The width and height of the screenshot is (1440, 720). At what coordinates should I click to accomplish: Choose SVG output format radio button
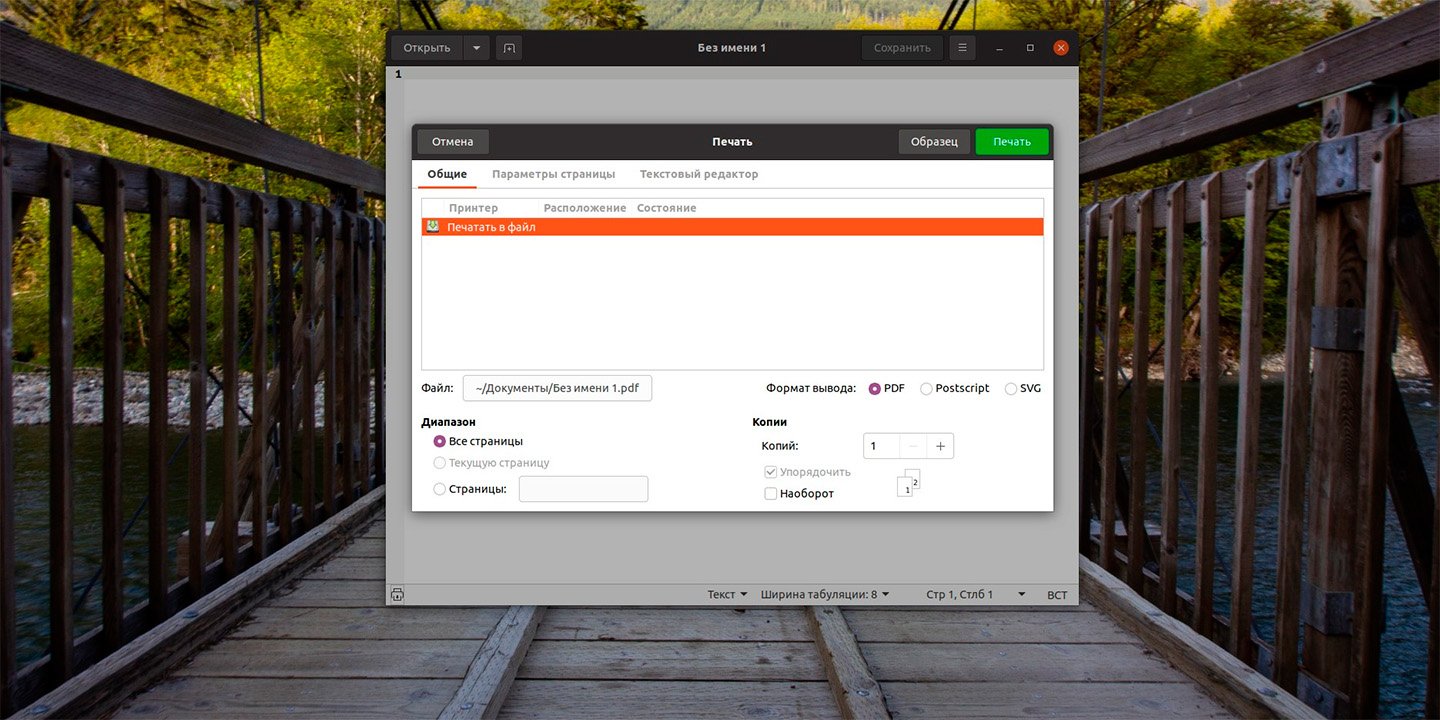point(1011,389)
